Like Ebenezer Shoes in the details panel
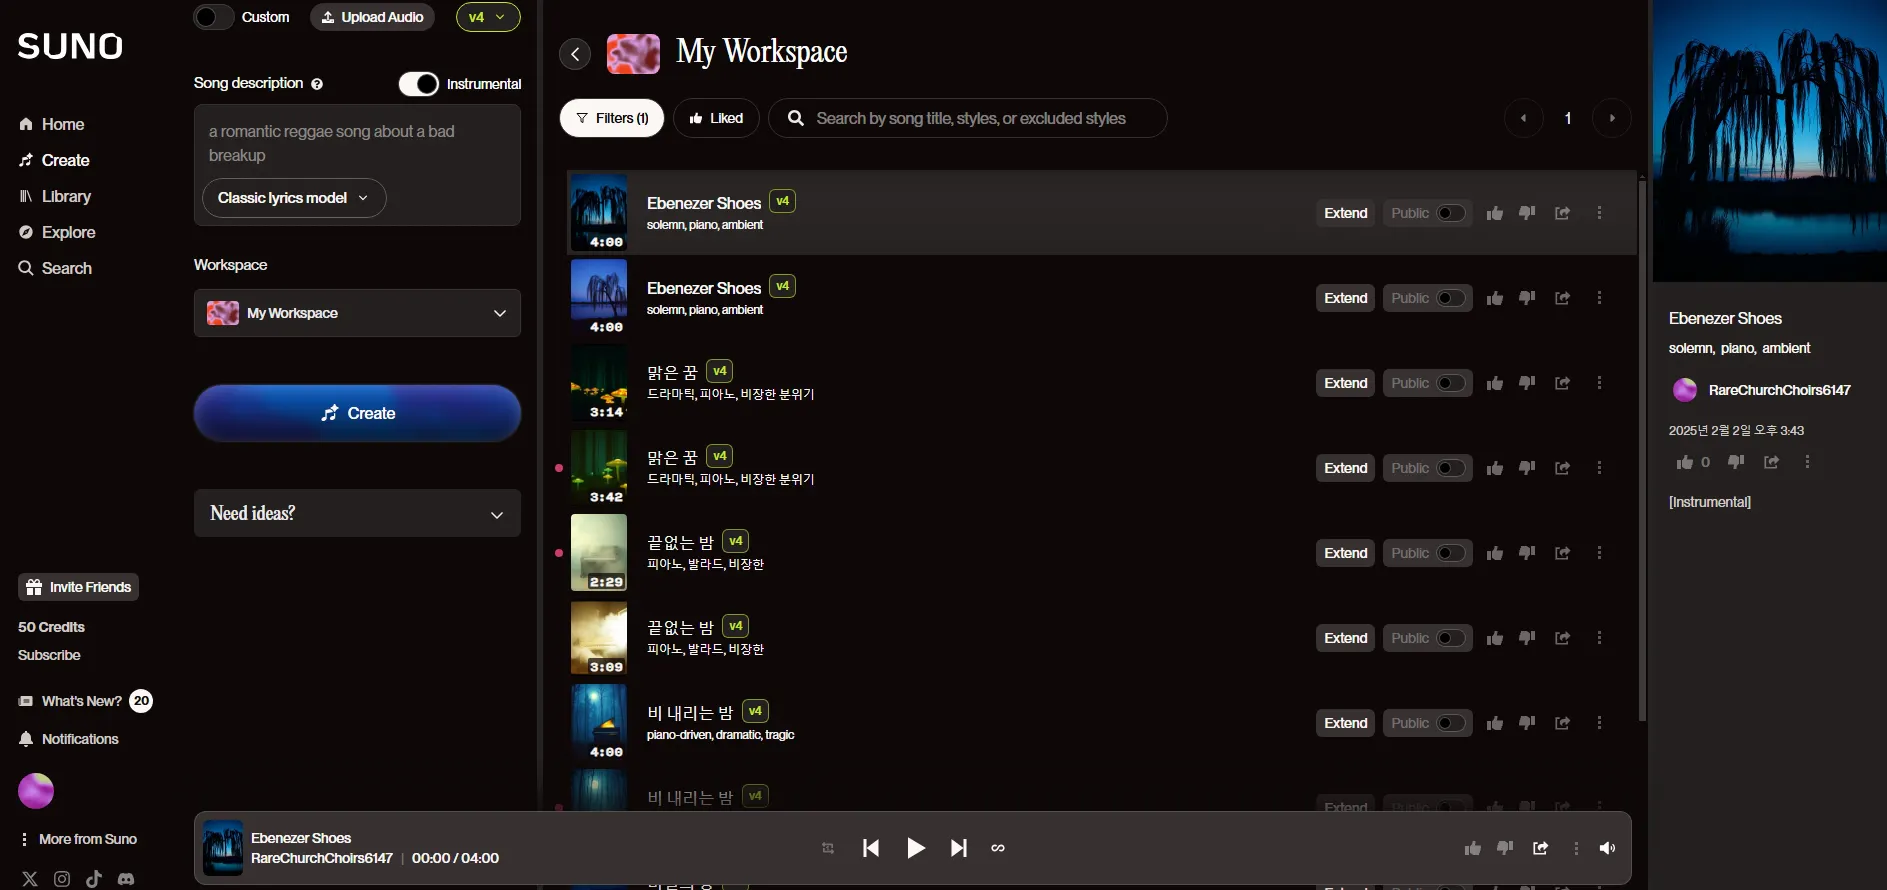The width and height of the screenshot is (1887, 890). click(1685, 462)
